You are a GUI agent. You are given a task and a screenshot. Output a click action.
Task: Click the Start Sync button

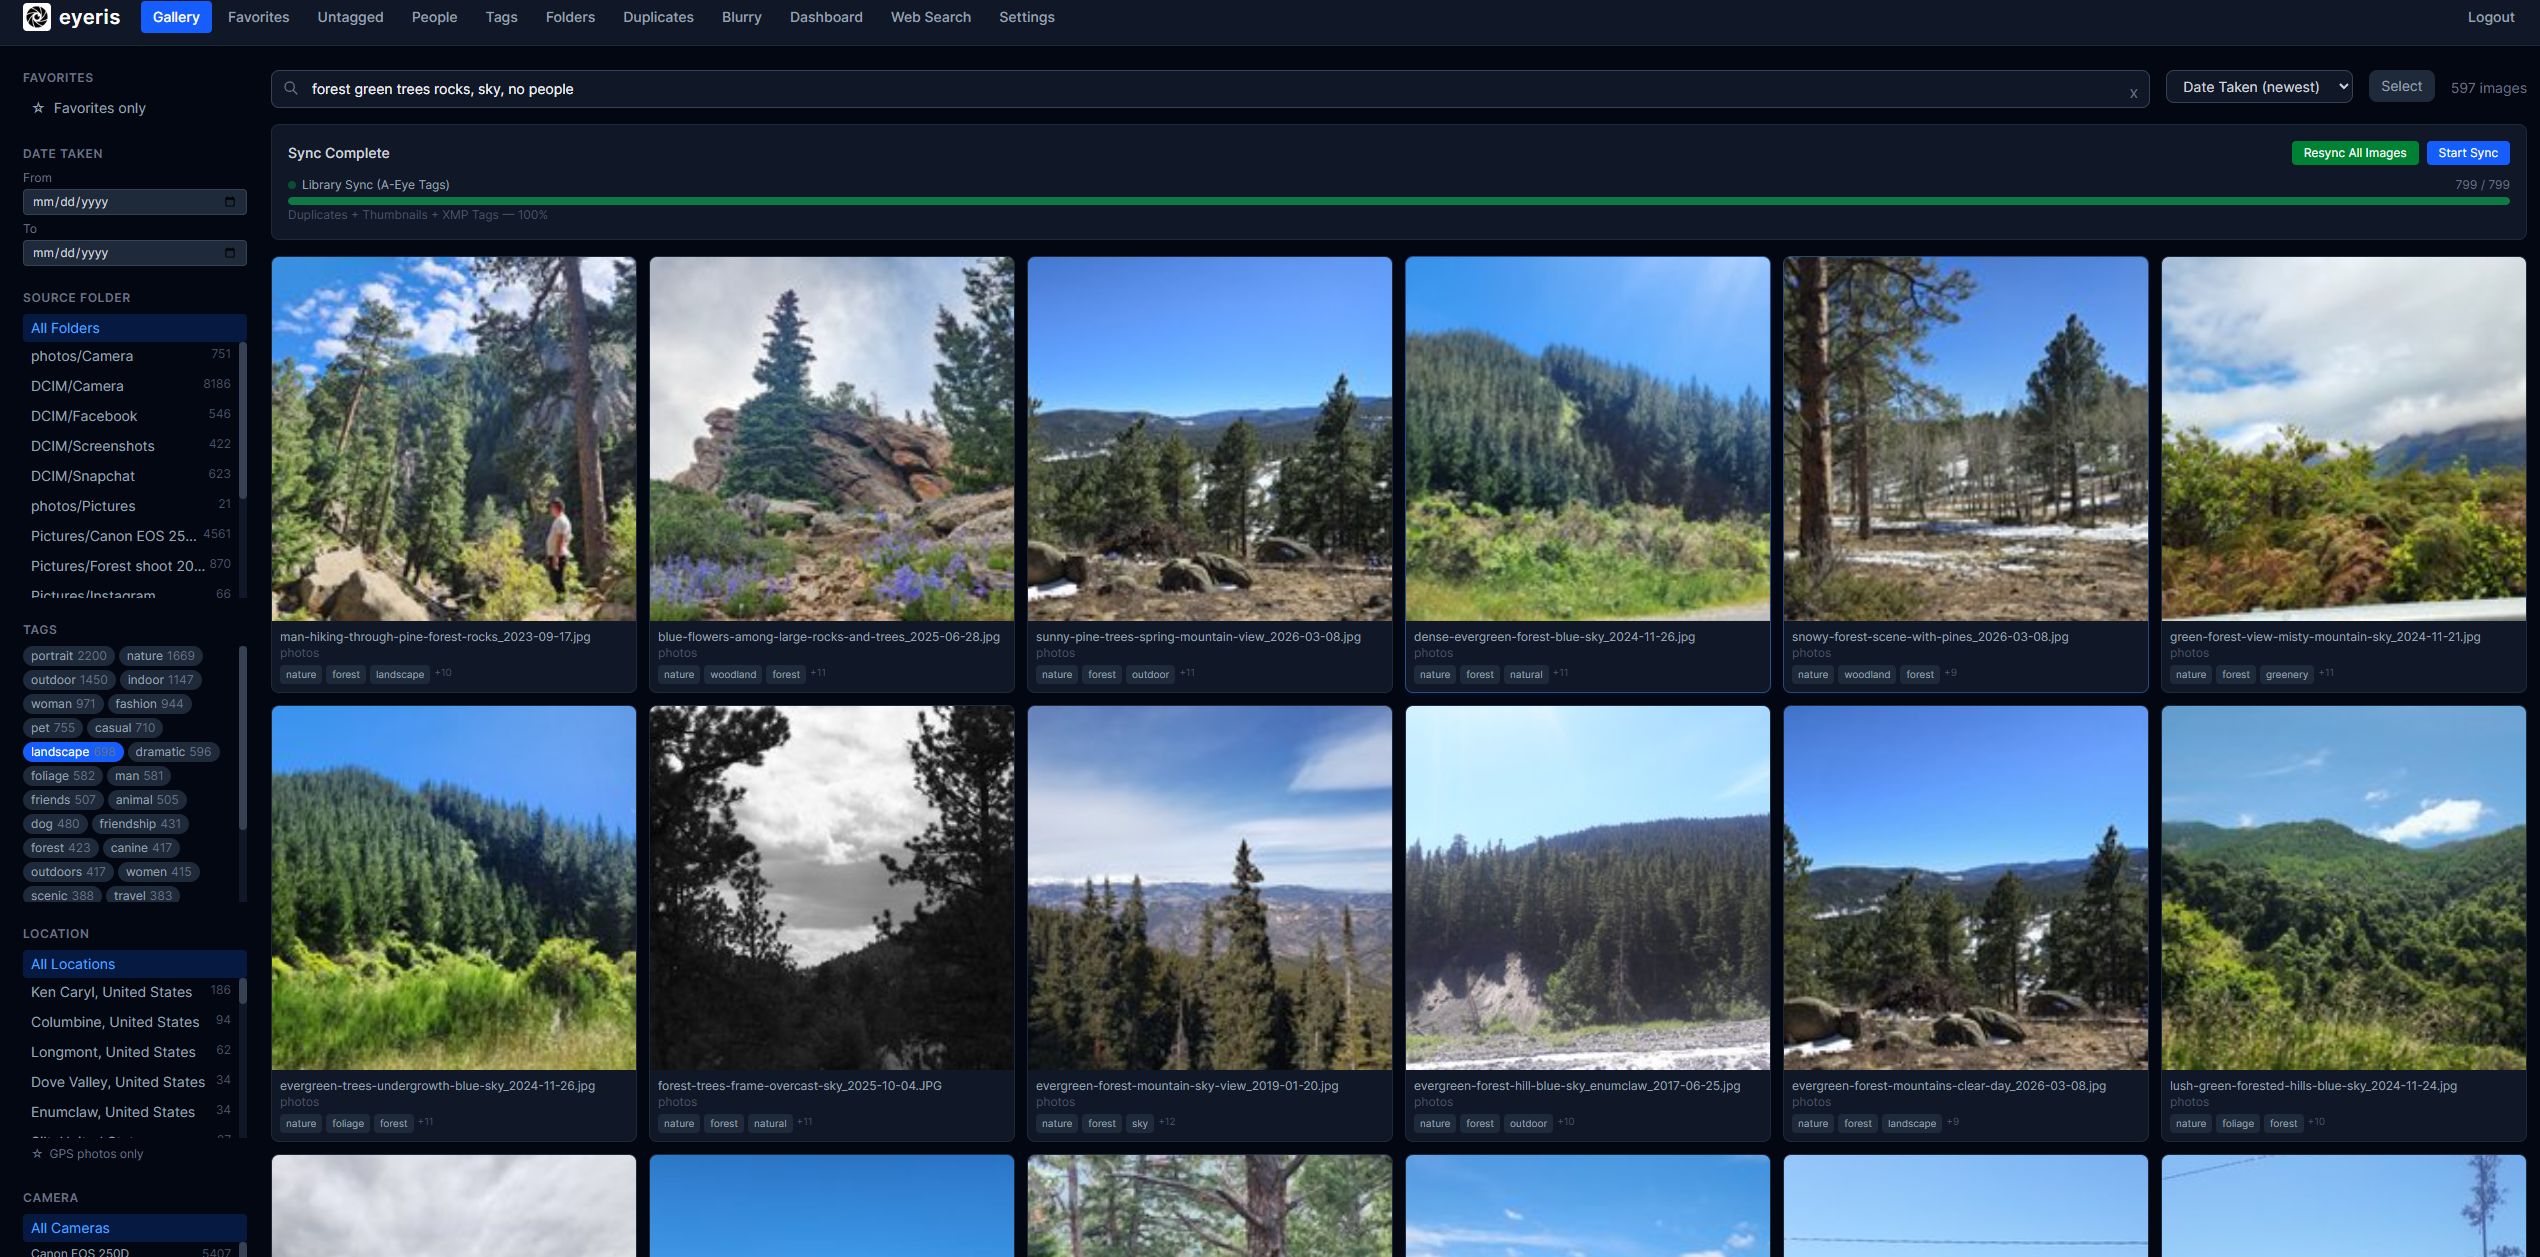(x=2467, y=153)
